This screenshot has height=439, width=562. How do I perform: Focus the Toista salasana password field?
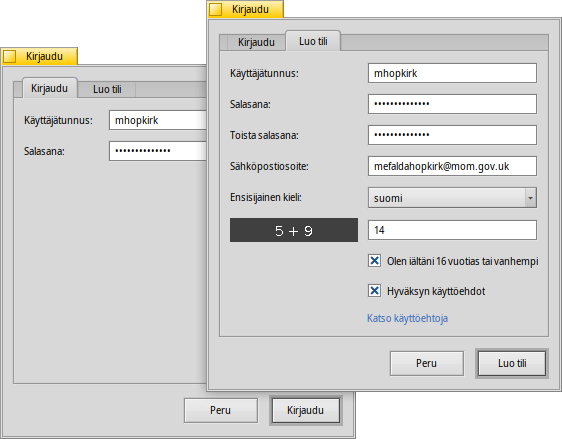tap(452, 135)
